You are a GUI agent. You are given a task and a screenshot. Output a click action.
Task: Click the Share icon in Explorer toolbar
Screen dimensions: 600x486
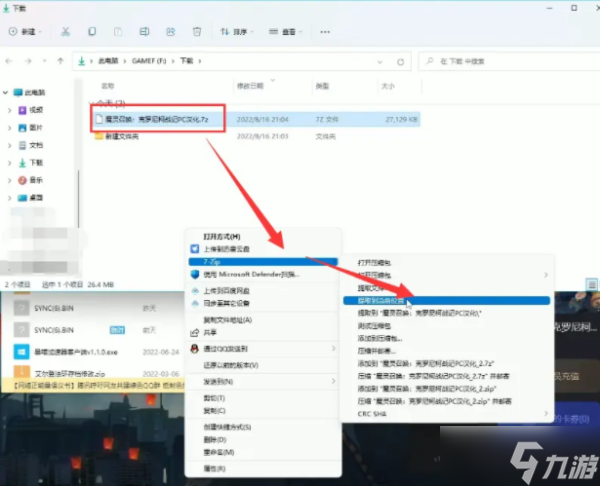point(171,32)
